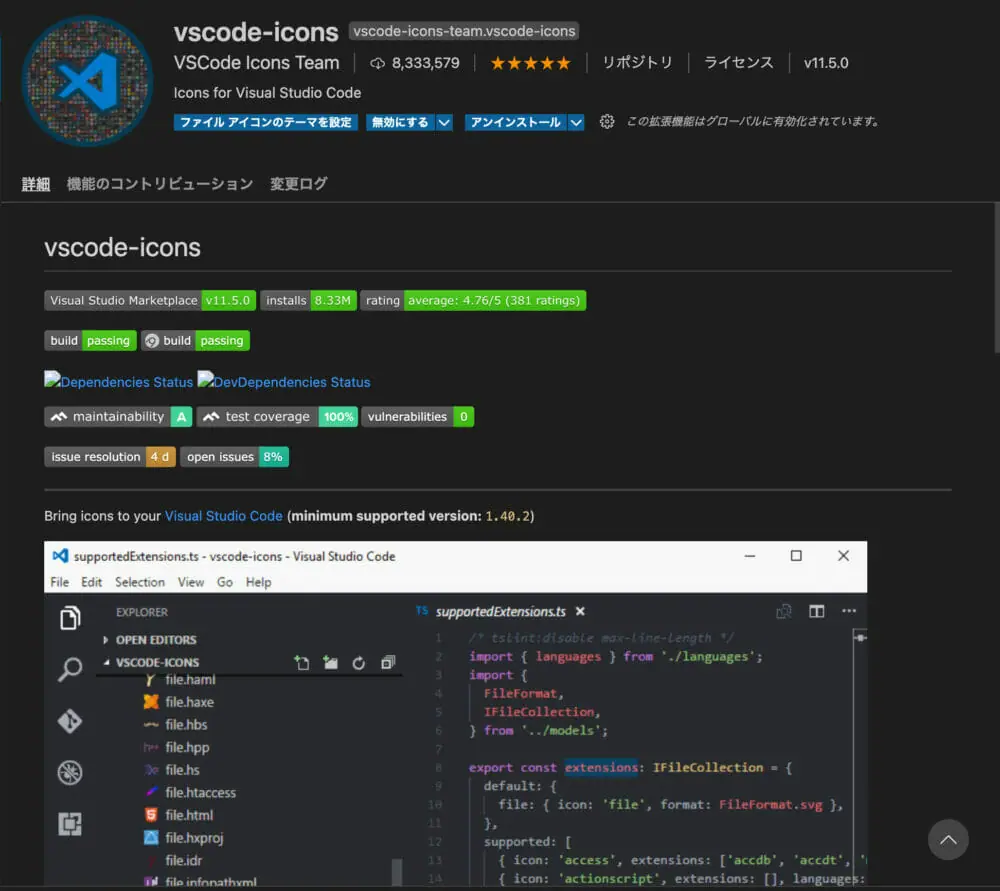
Task: Click the vertical scrollbar on right edge
Action: [x=995, y=280]
